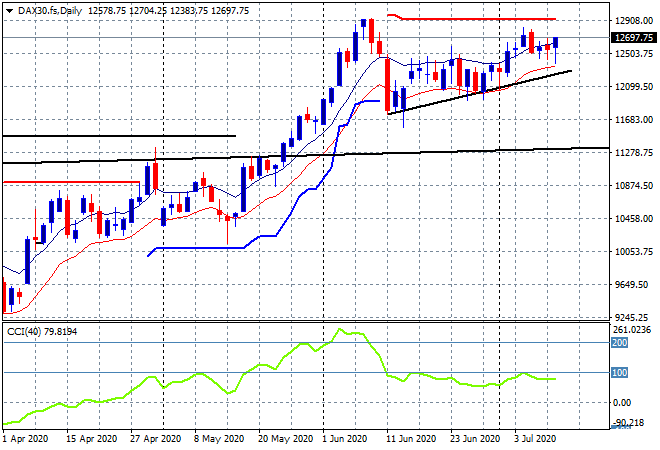Click the price axis label 9649.50
Screen dimensions: 660x450
(631, 285)
